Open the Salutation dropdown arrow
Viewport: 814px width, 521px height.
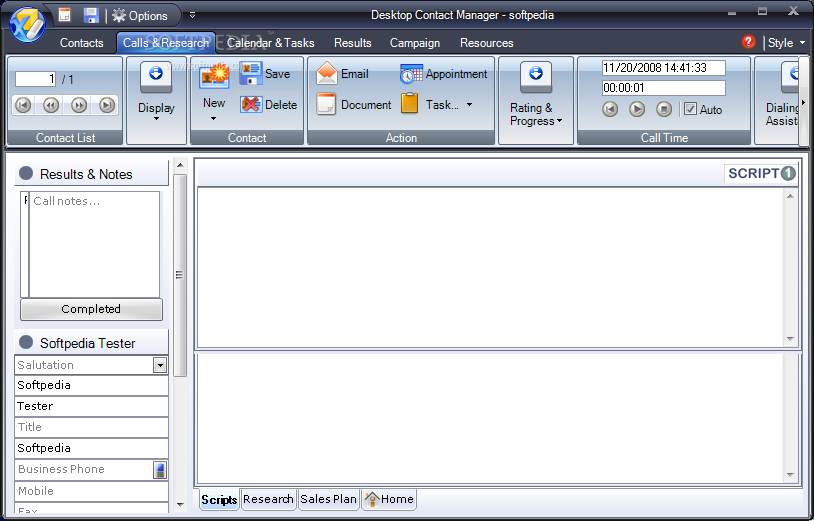(x=160, y=365)
